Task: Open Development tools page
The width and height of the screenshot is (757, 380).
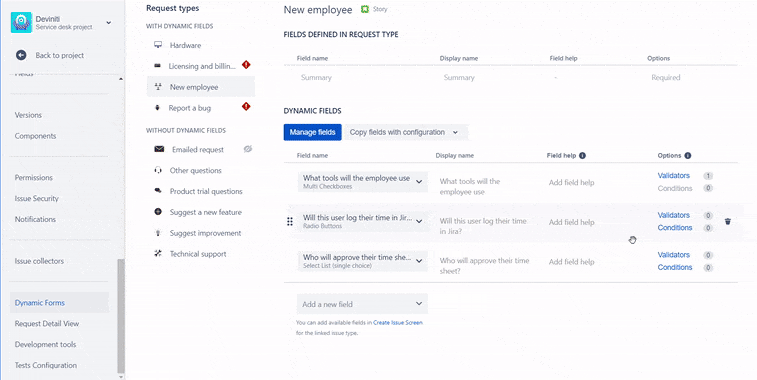Action: [x=45, y=344]
